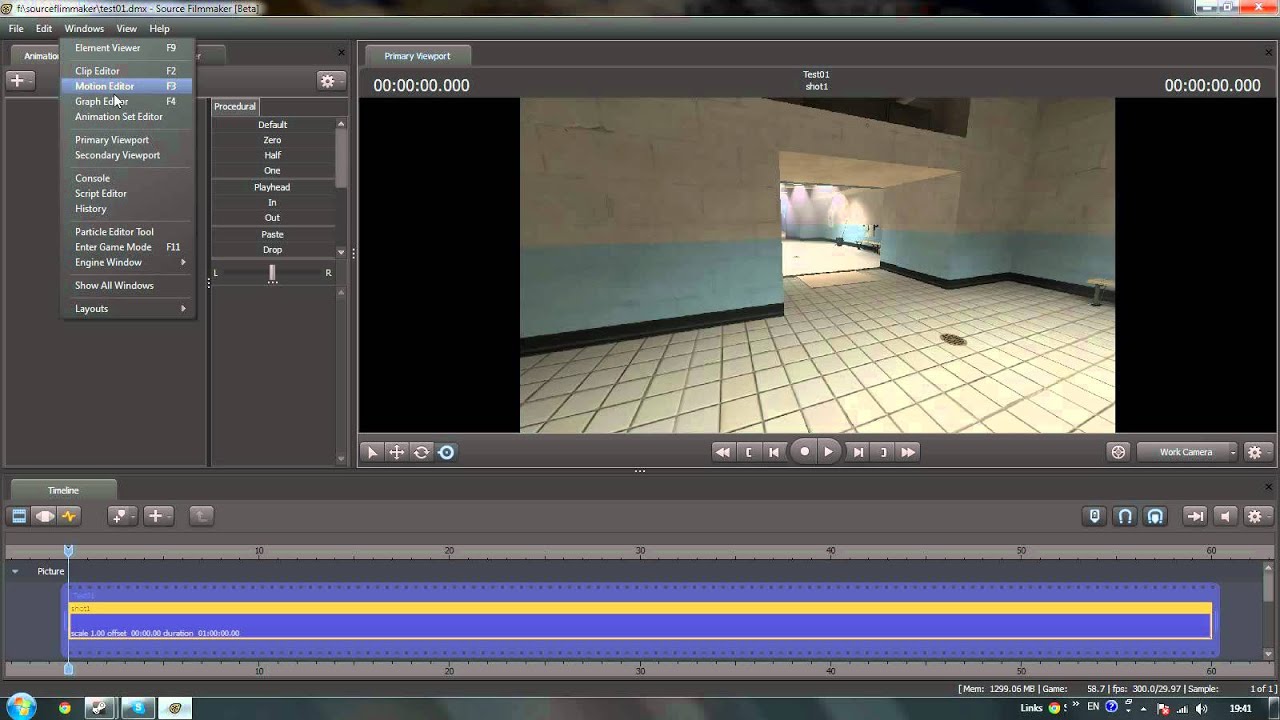Apply the Zero procedural preset
This screenshot has width=1280, height=720.
(272, 140)
